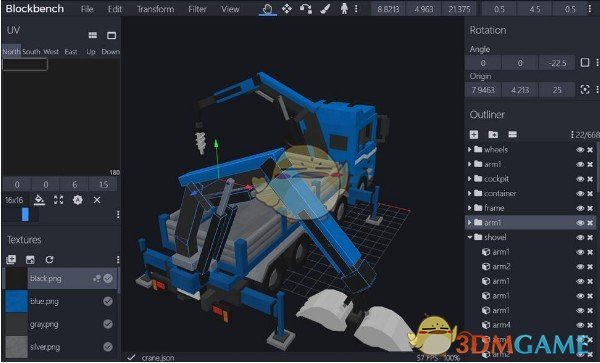
Task: Switch to the West UV face tab
Action: [x=51, y=52]
